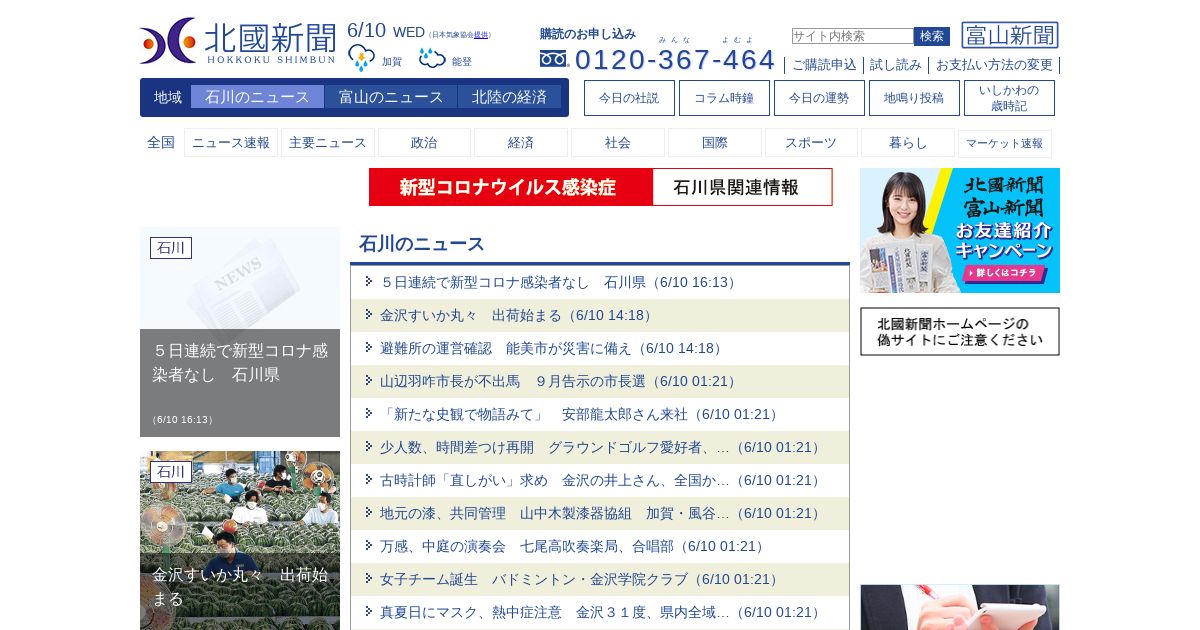Open the partially visible bottom-right ad image
Viewport: 1200px width, 630px height.
tap(960, 607)
